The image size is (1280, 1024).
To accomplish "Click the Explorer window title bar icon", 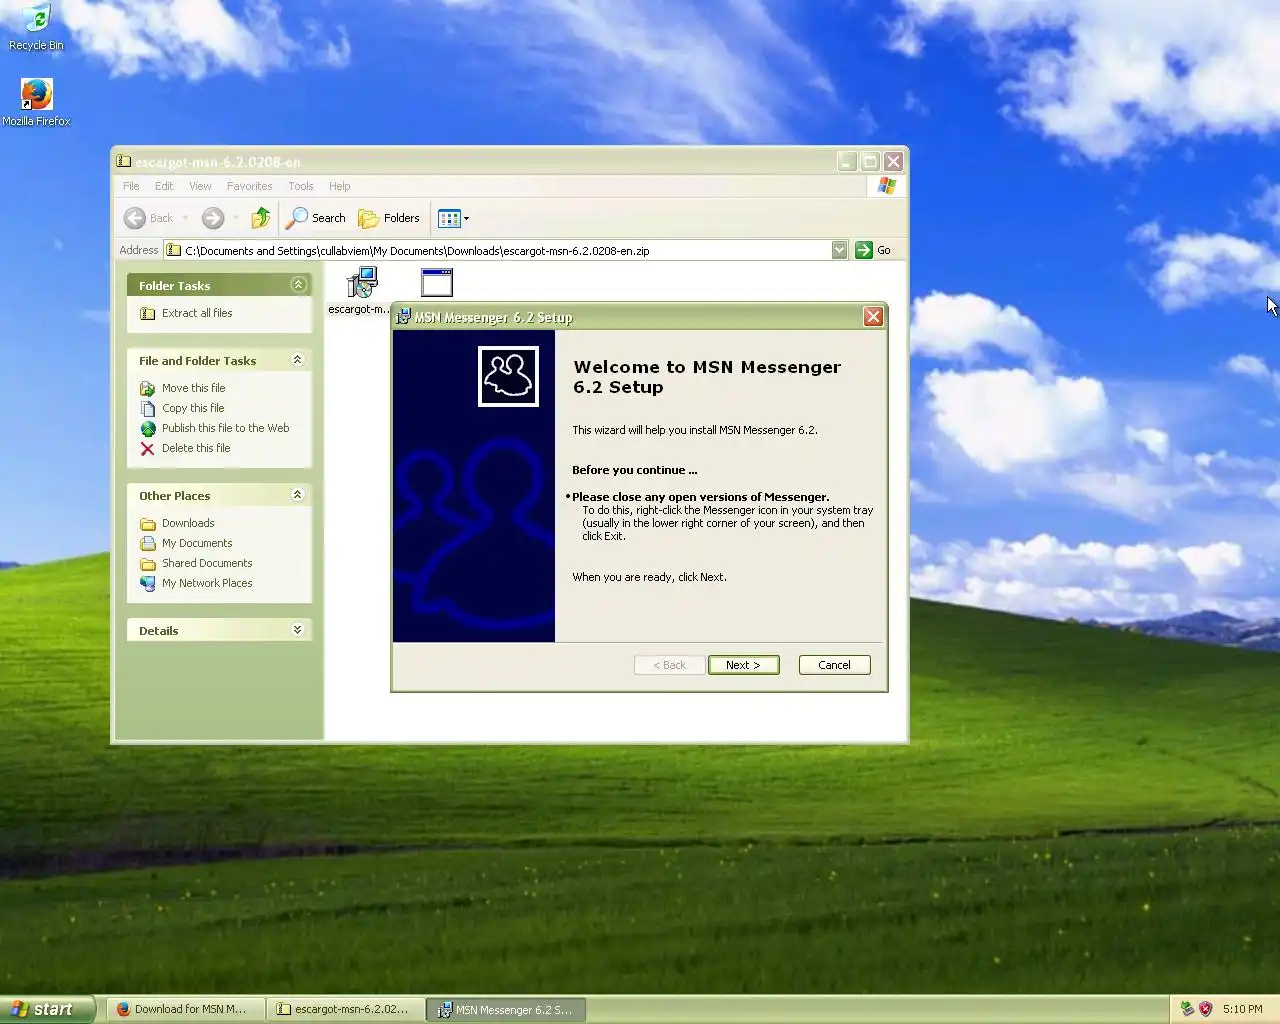I will [x=123, y=161].
